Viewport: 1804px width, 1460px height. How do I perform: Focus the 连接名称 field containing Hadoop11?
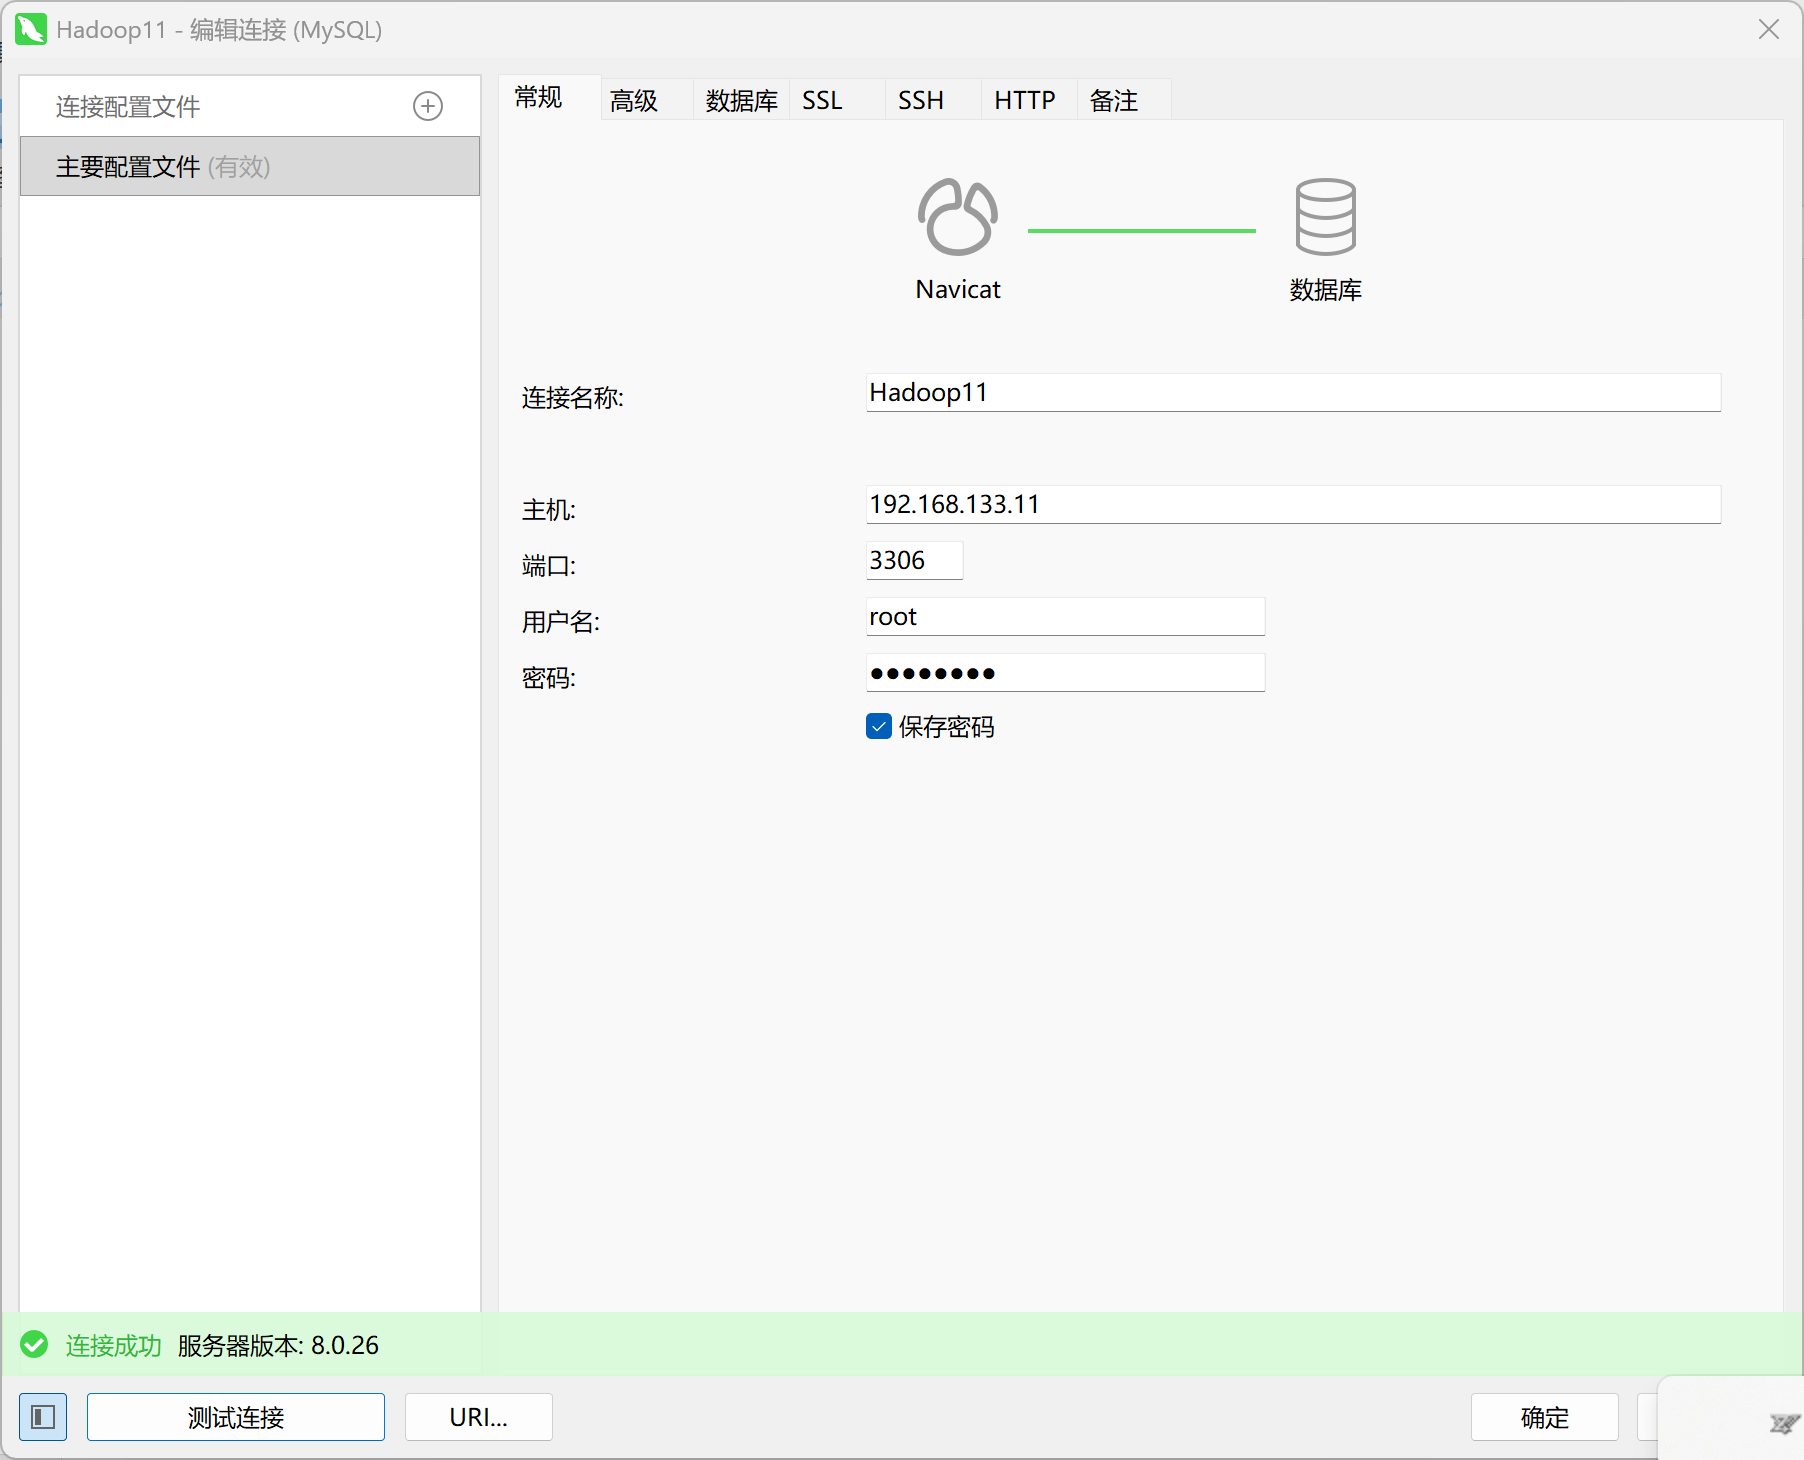[x=1293, y=392]
